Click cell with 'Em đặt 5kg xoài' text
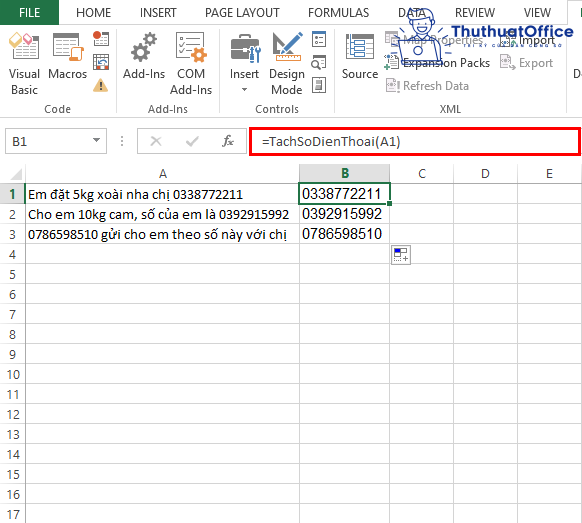582x523 pixels. (162, 194)
